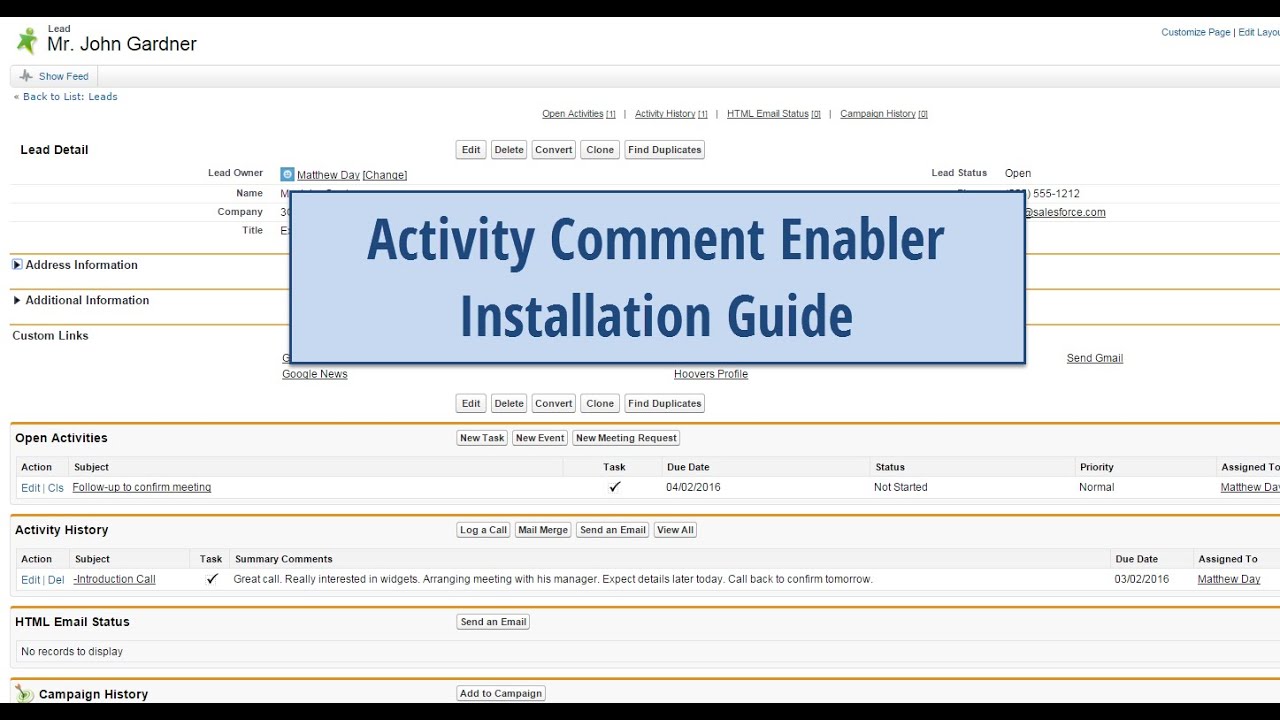This screenshot has height=720, width=1280.
Task: Click the View All button
Action: (x=675, y=530)
